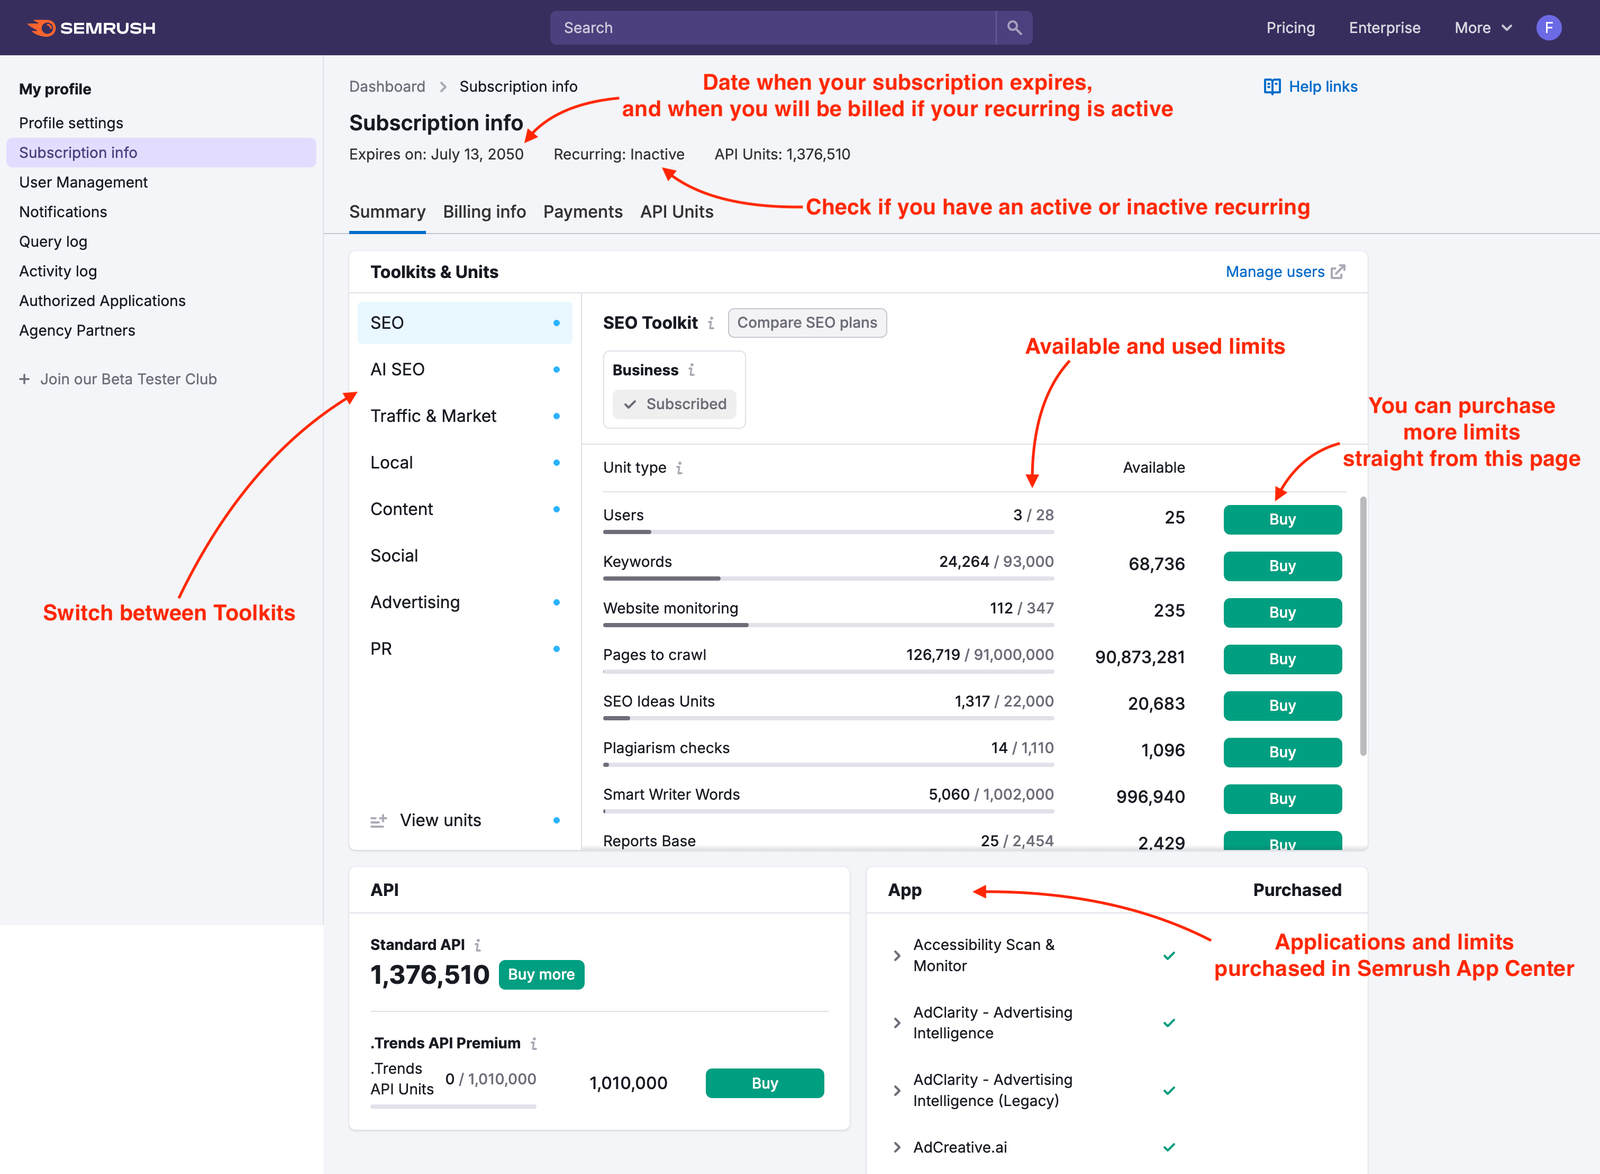
Task: Click the Semrush logo
Action: (x=92, y=27)
